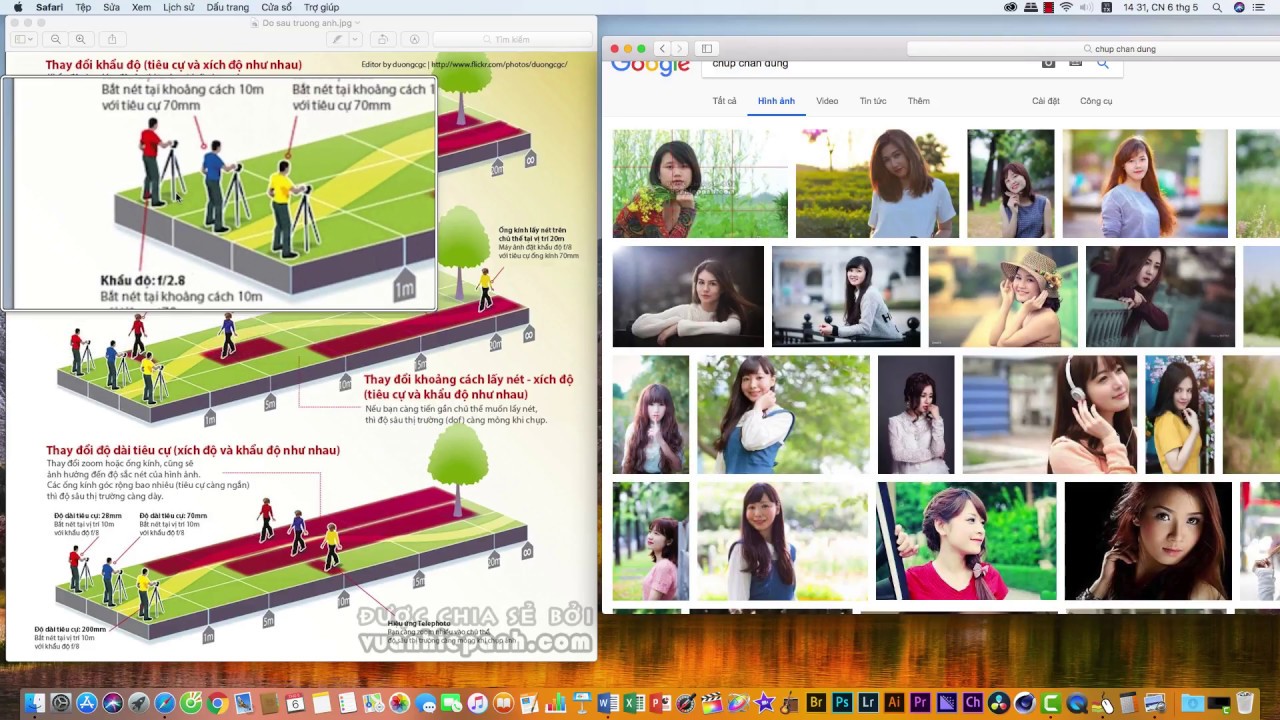Toggle the Safari sidebar button
Screen dimensions: 1280x720
[707, 48]
